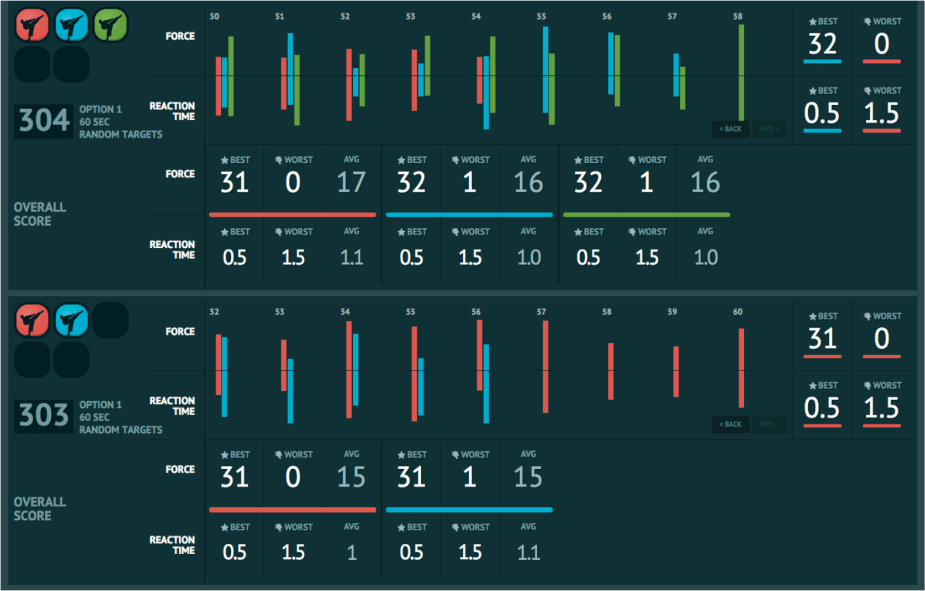Screen dimensions: 925x591
Task: Click the BACK button in the bottom chart
Action: (730, 424)
